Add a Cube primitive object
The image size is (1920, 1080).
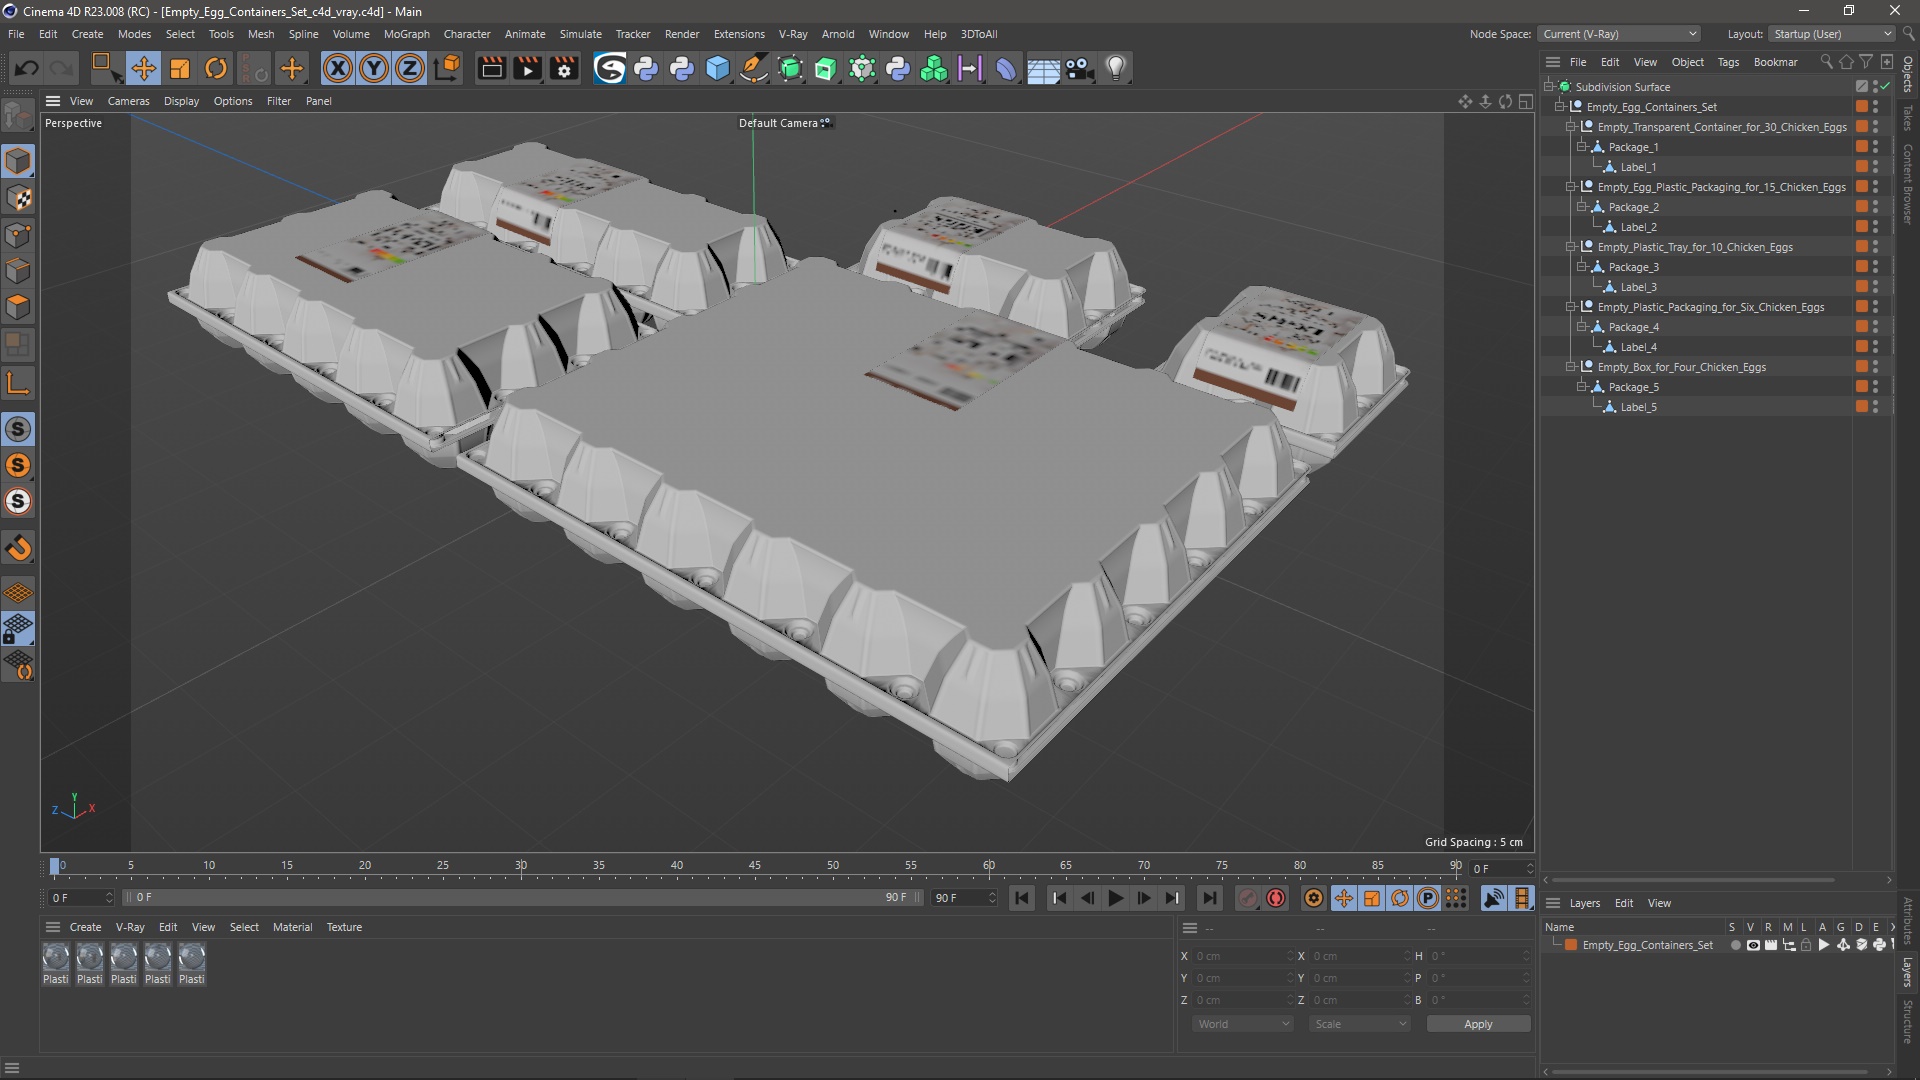coord(718,68)
